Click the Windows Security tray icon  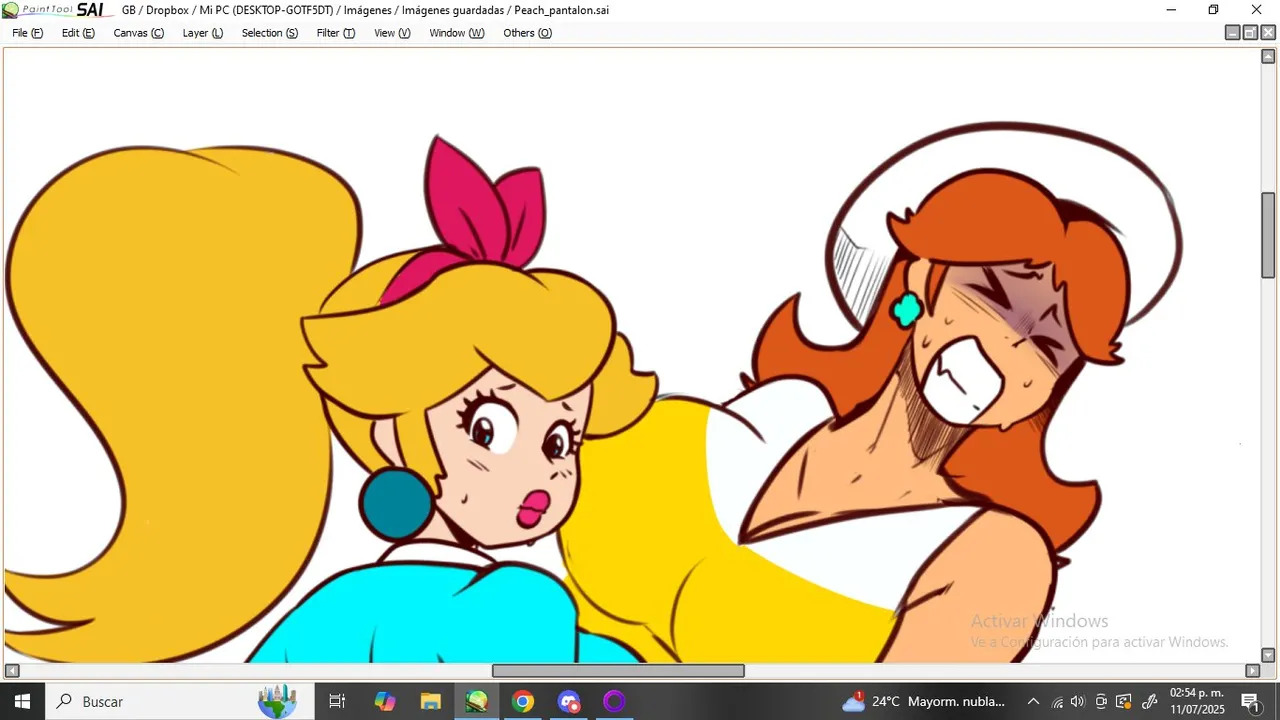point(1124,701)
